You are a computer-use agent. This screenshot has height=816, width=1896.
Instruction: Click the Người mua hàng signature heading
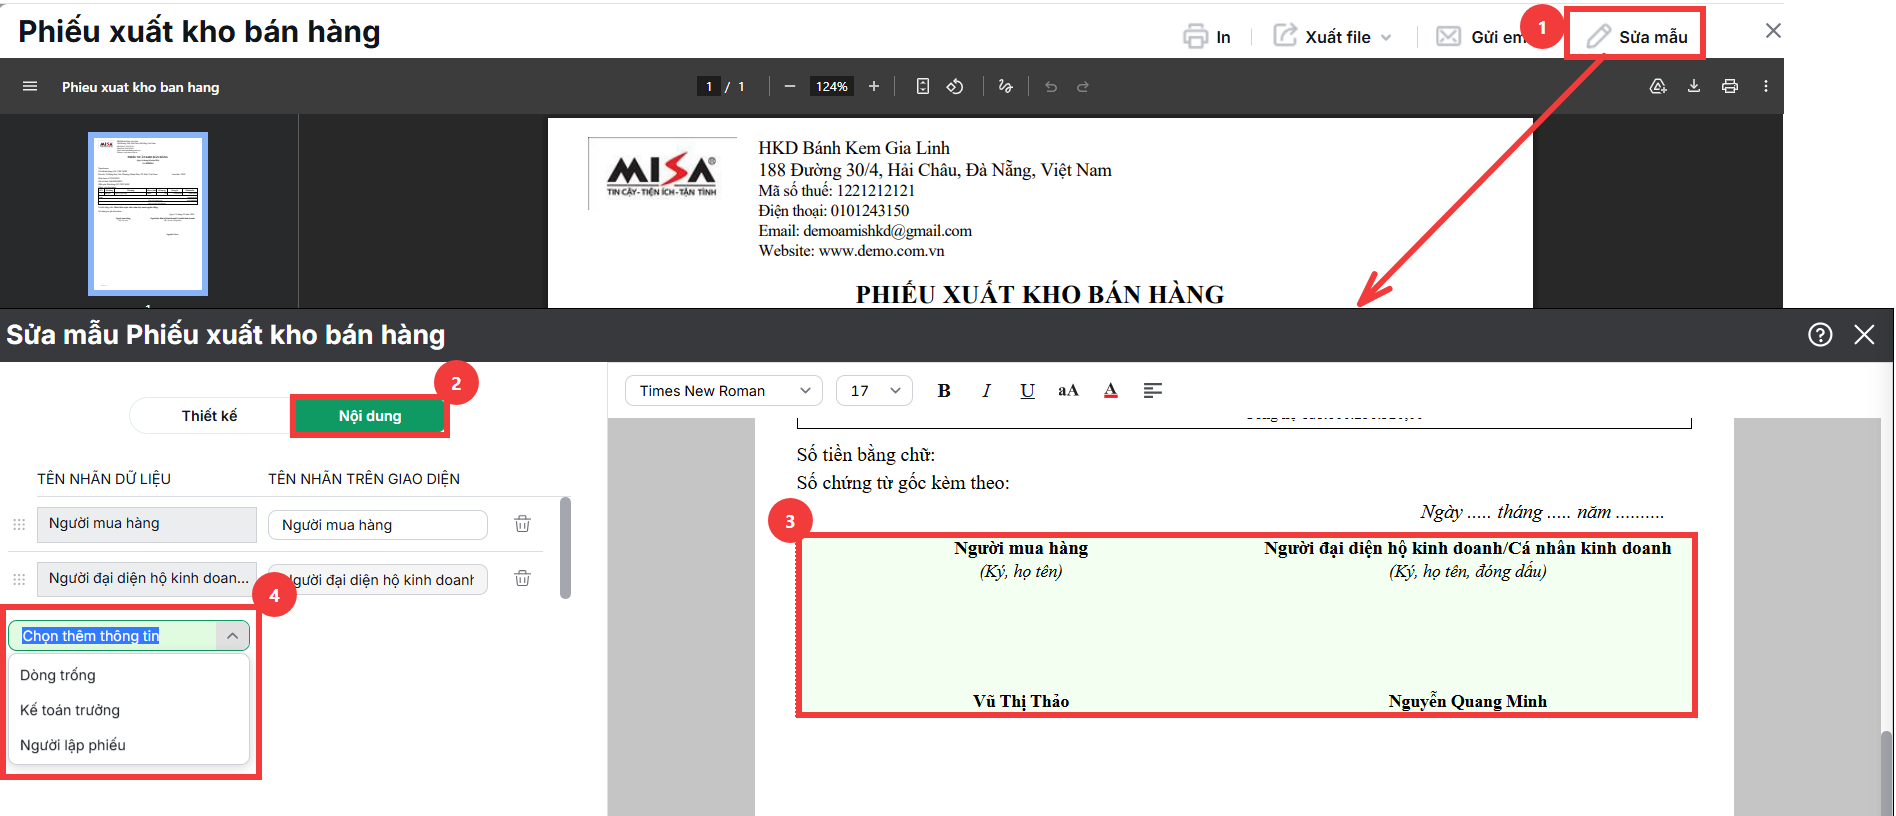1021,548
